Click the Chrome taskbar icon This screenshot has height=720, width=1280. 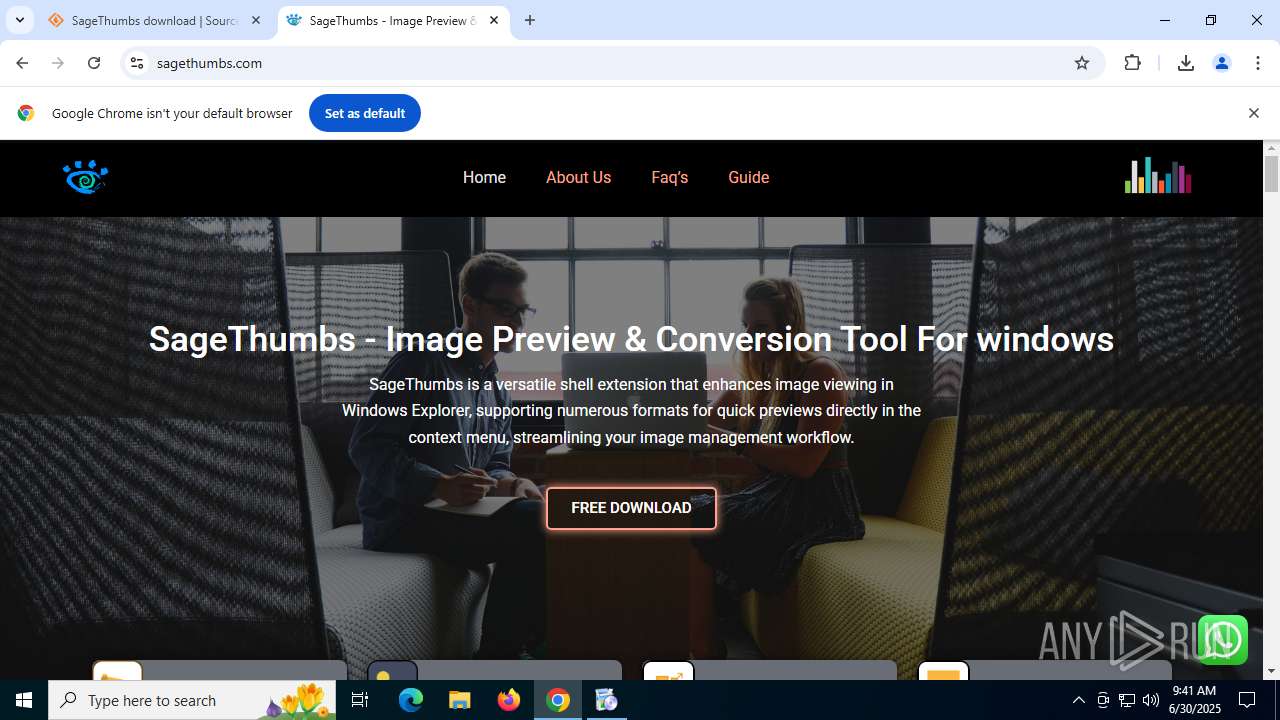(x=558, y=700)
